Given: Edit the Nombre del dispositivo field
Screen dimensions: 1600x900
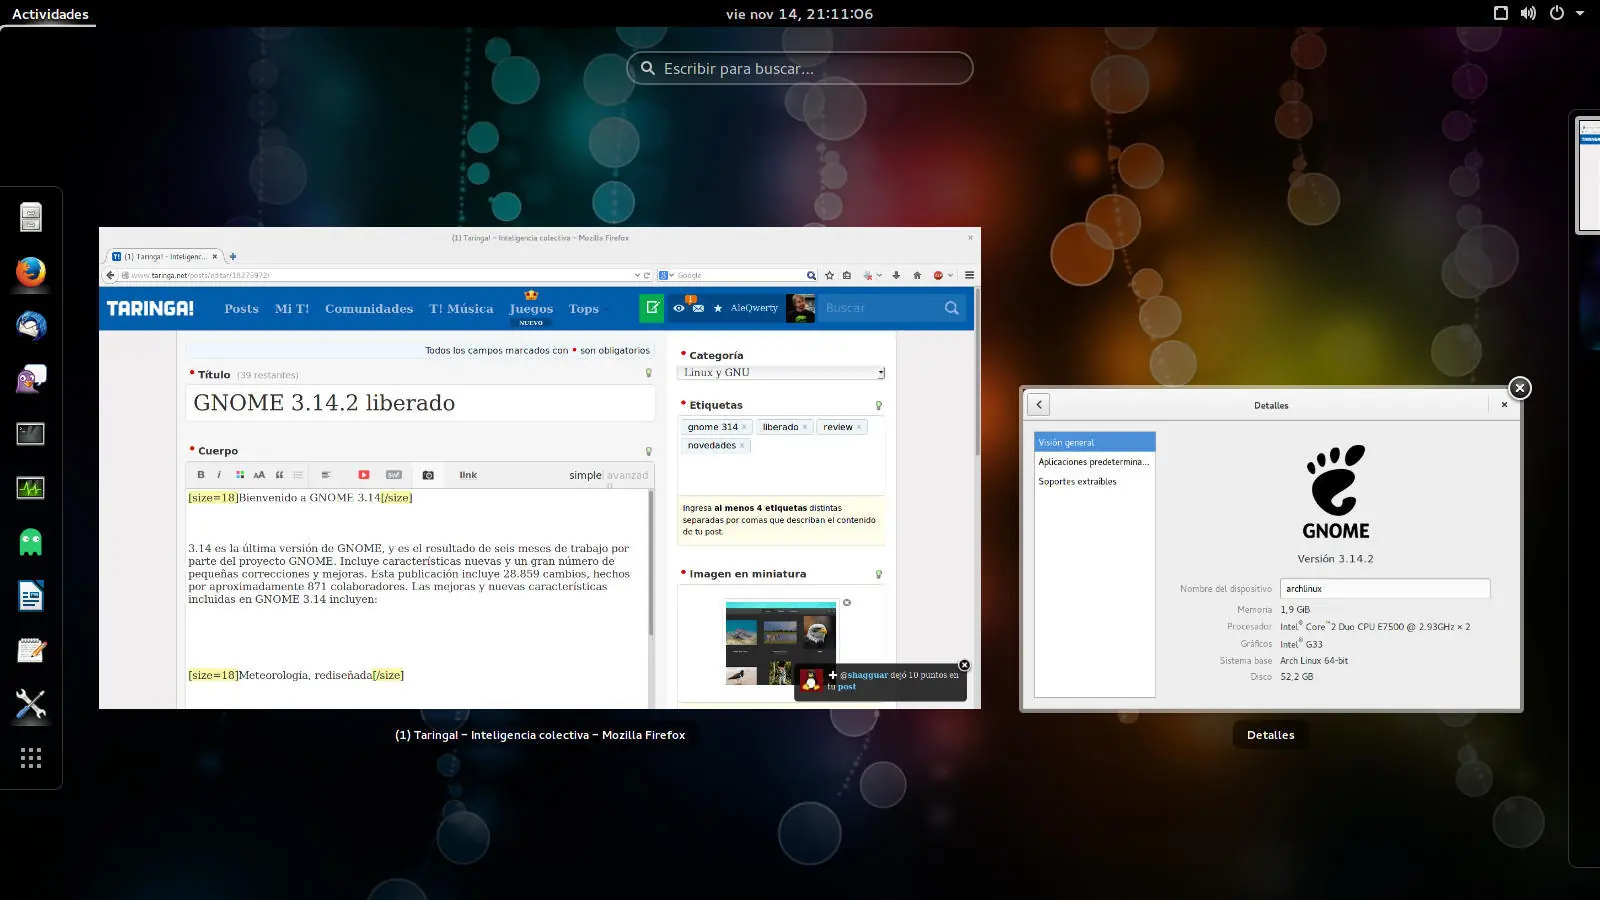Looking at the screenshot, I should 1385,589.
